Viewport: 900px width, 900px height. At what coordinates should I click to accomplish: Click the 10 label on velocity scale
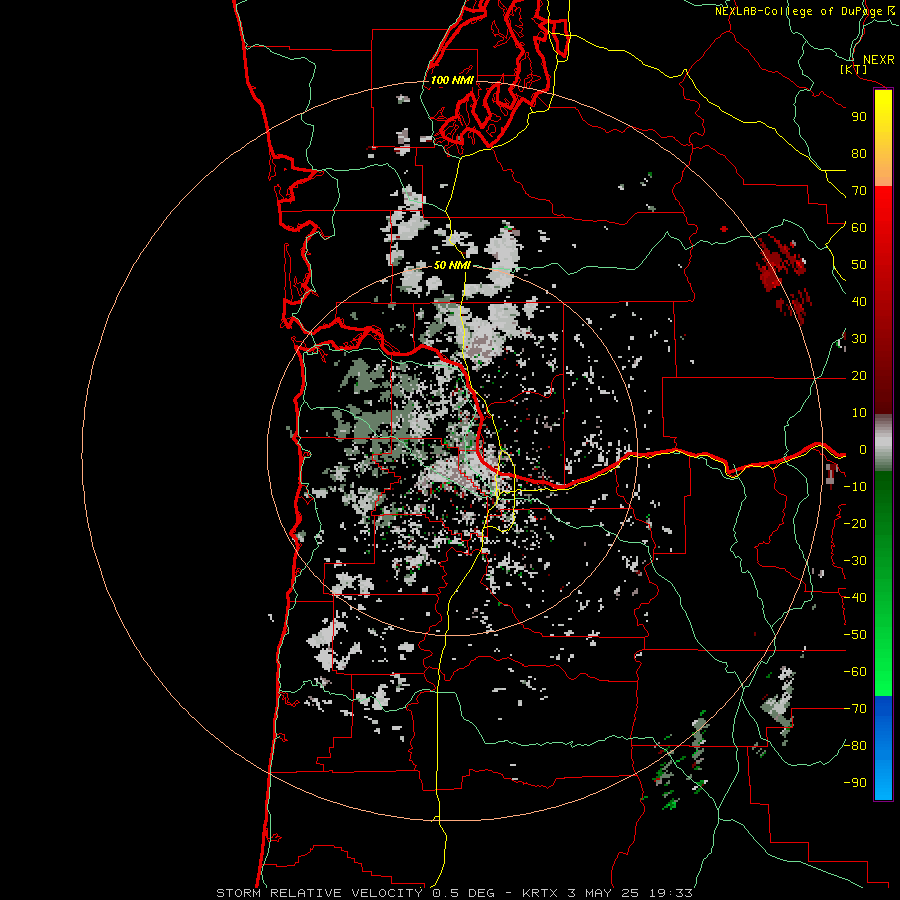pos(859,413)
